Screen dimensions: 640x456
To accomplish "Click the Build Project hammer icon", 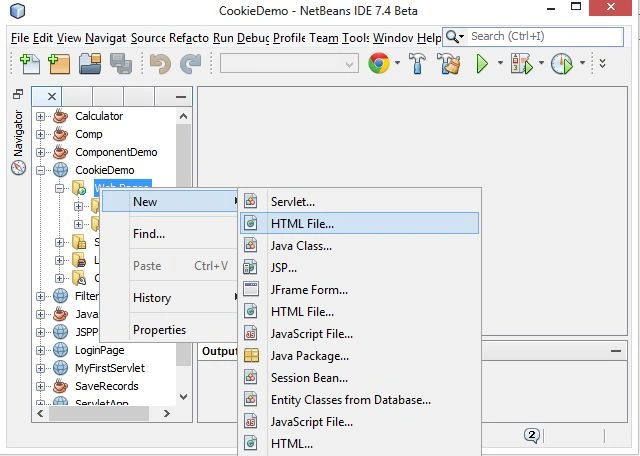I will click(x=417, y=64).
